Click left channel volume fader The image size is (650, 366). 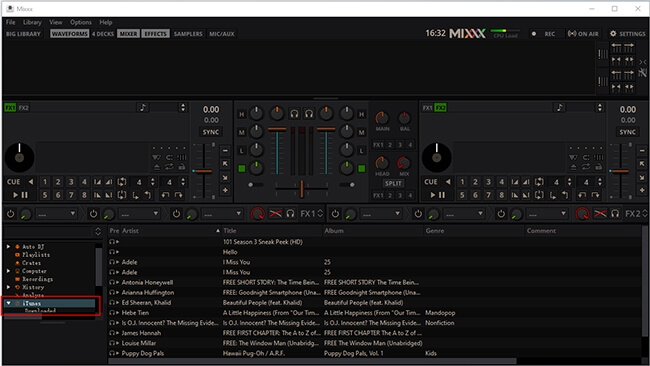pyautogui.click(x=277, y=130)
